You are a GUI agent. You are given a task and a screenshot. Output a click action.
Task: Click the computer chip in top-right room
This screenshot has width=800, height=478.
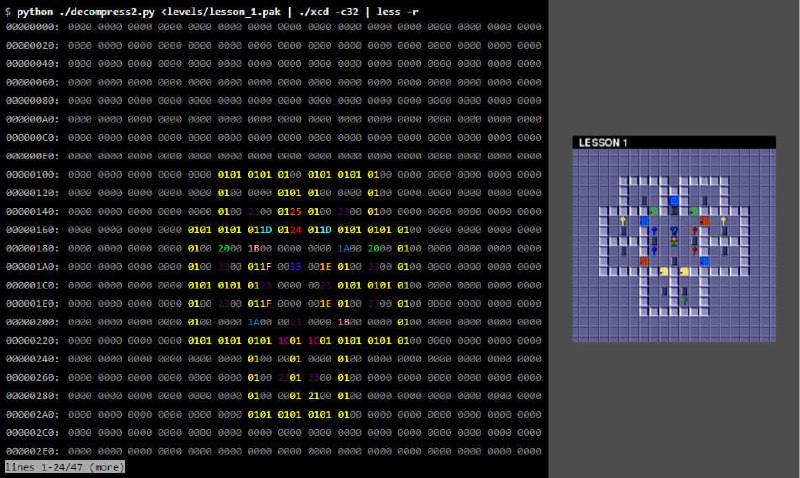705,200
